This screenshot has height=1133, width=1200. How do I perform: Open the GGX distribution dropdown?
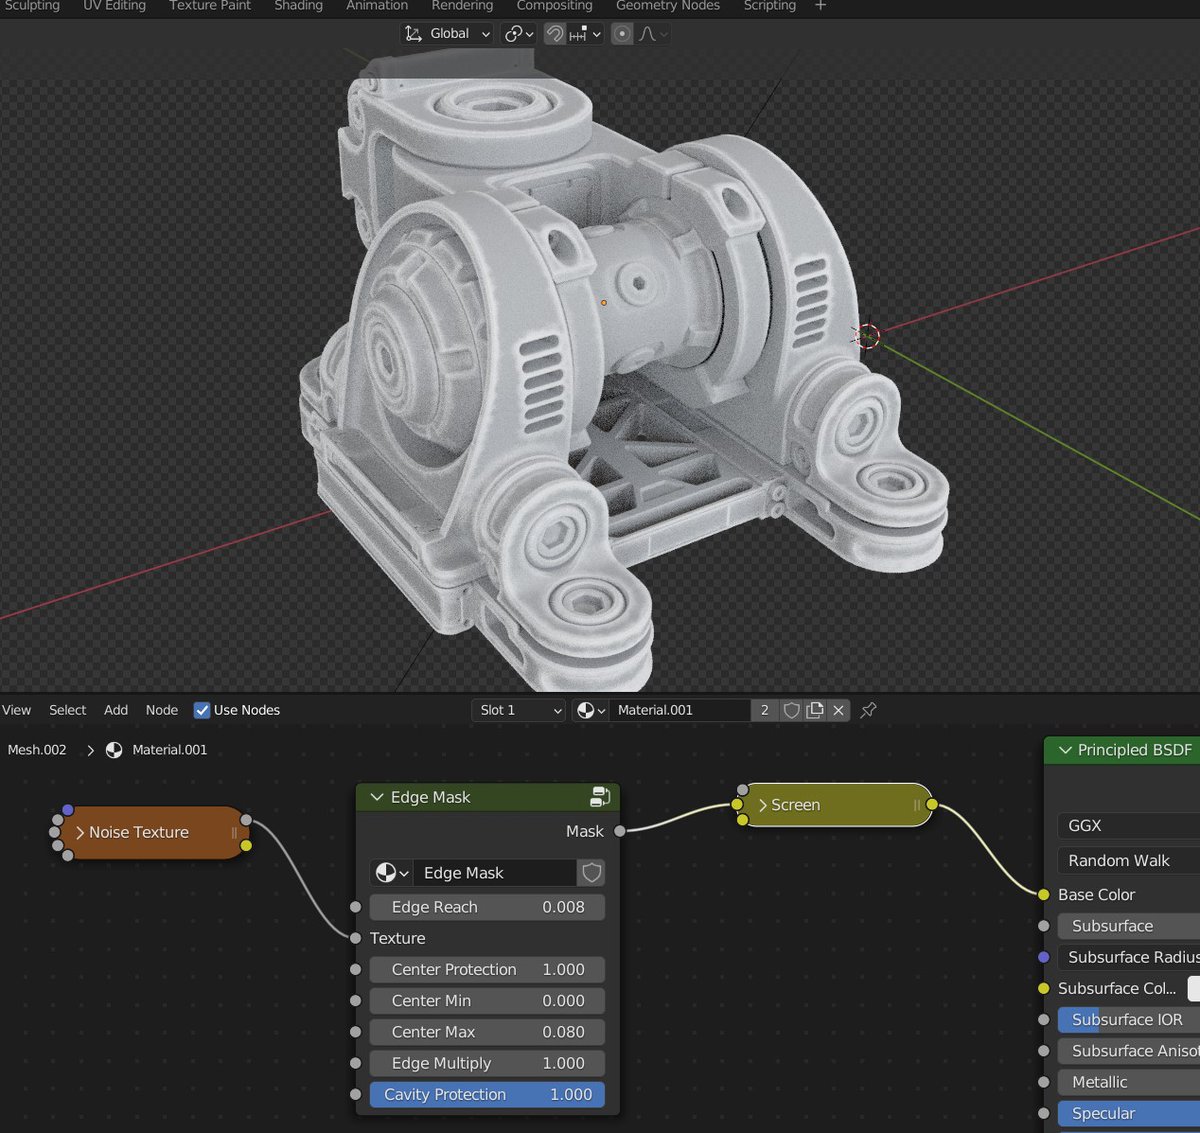tap(1128, 825)
